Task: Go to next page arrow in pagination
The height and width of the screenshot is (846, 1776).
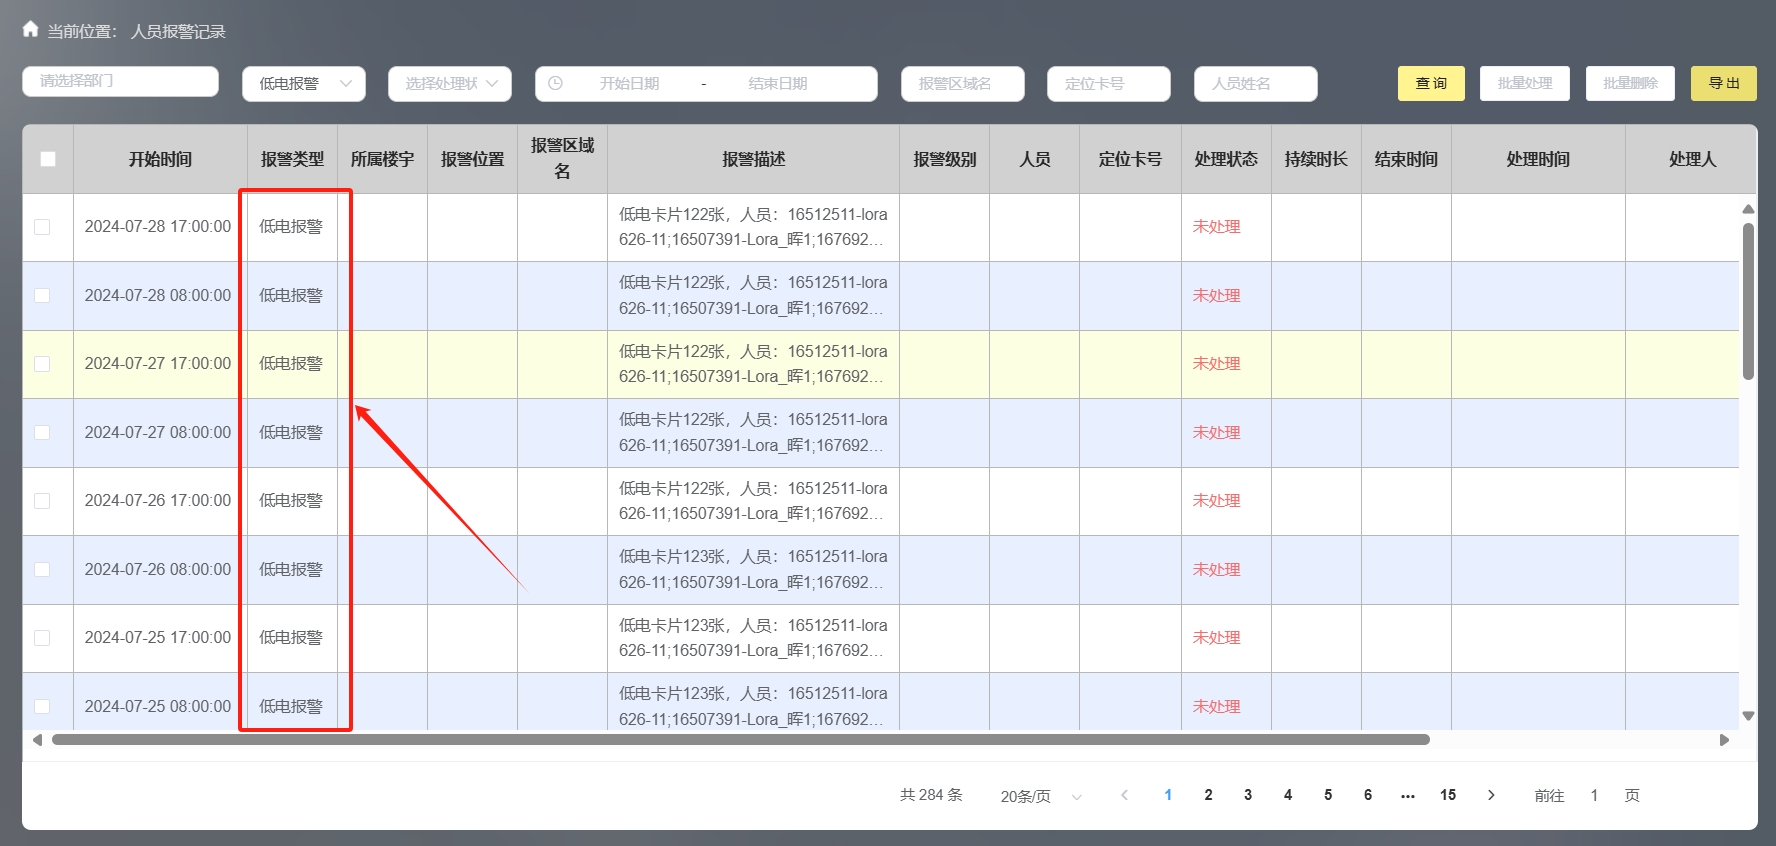Action: tap(1491, 795)
